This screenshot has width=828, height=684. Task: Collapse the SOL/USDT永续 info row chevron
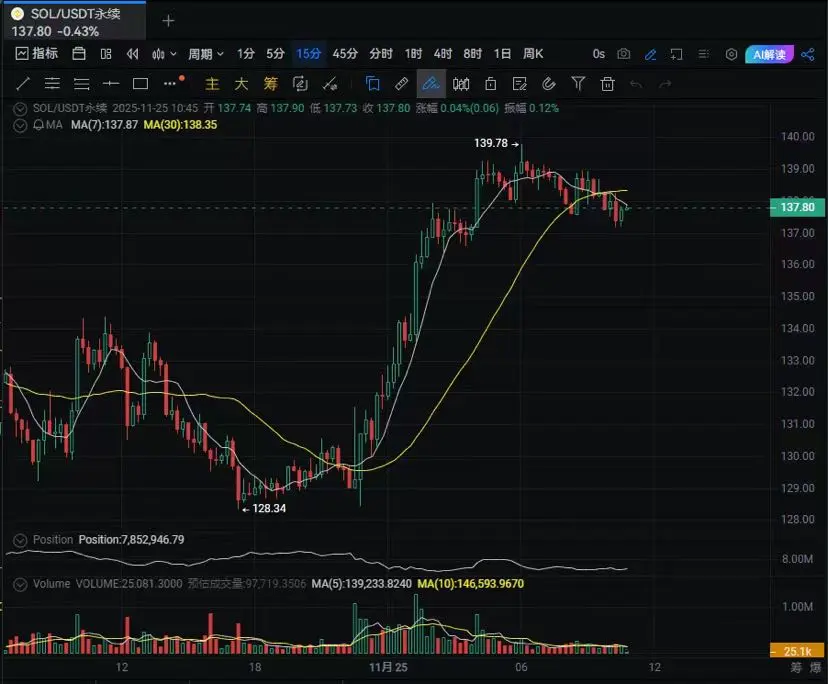(x=20, y=109)
